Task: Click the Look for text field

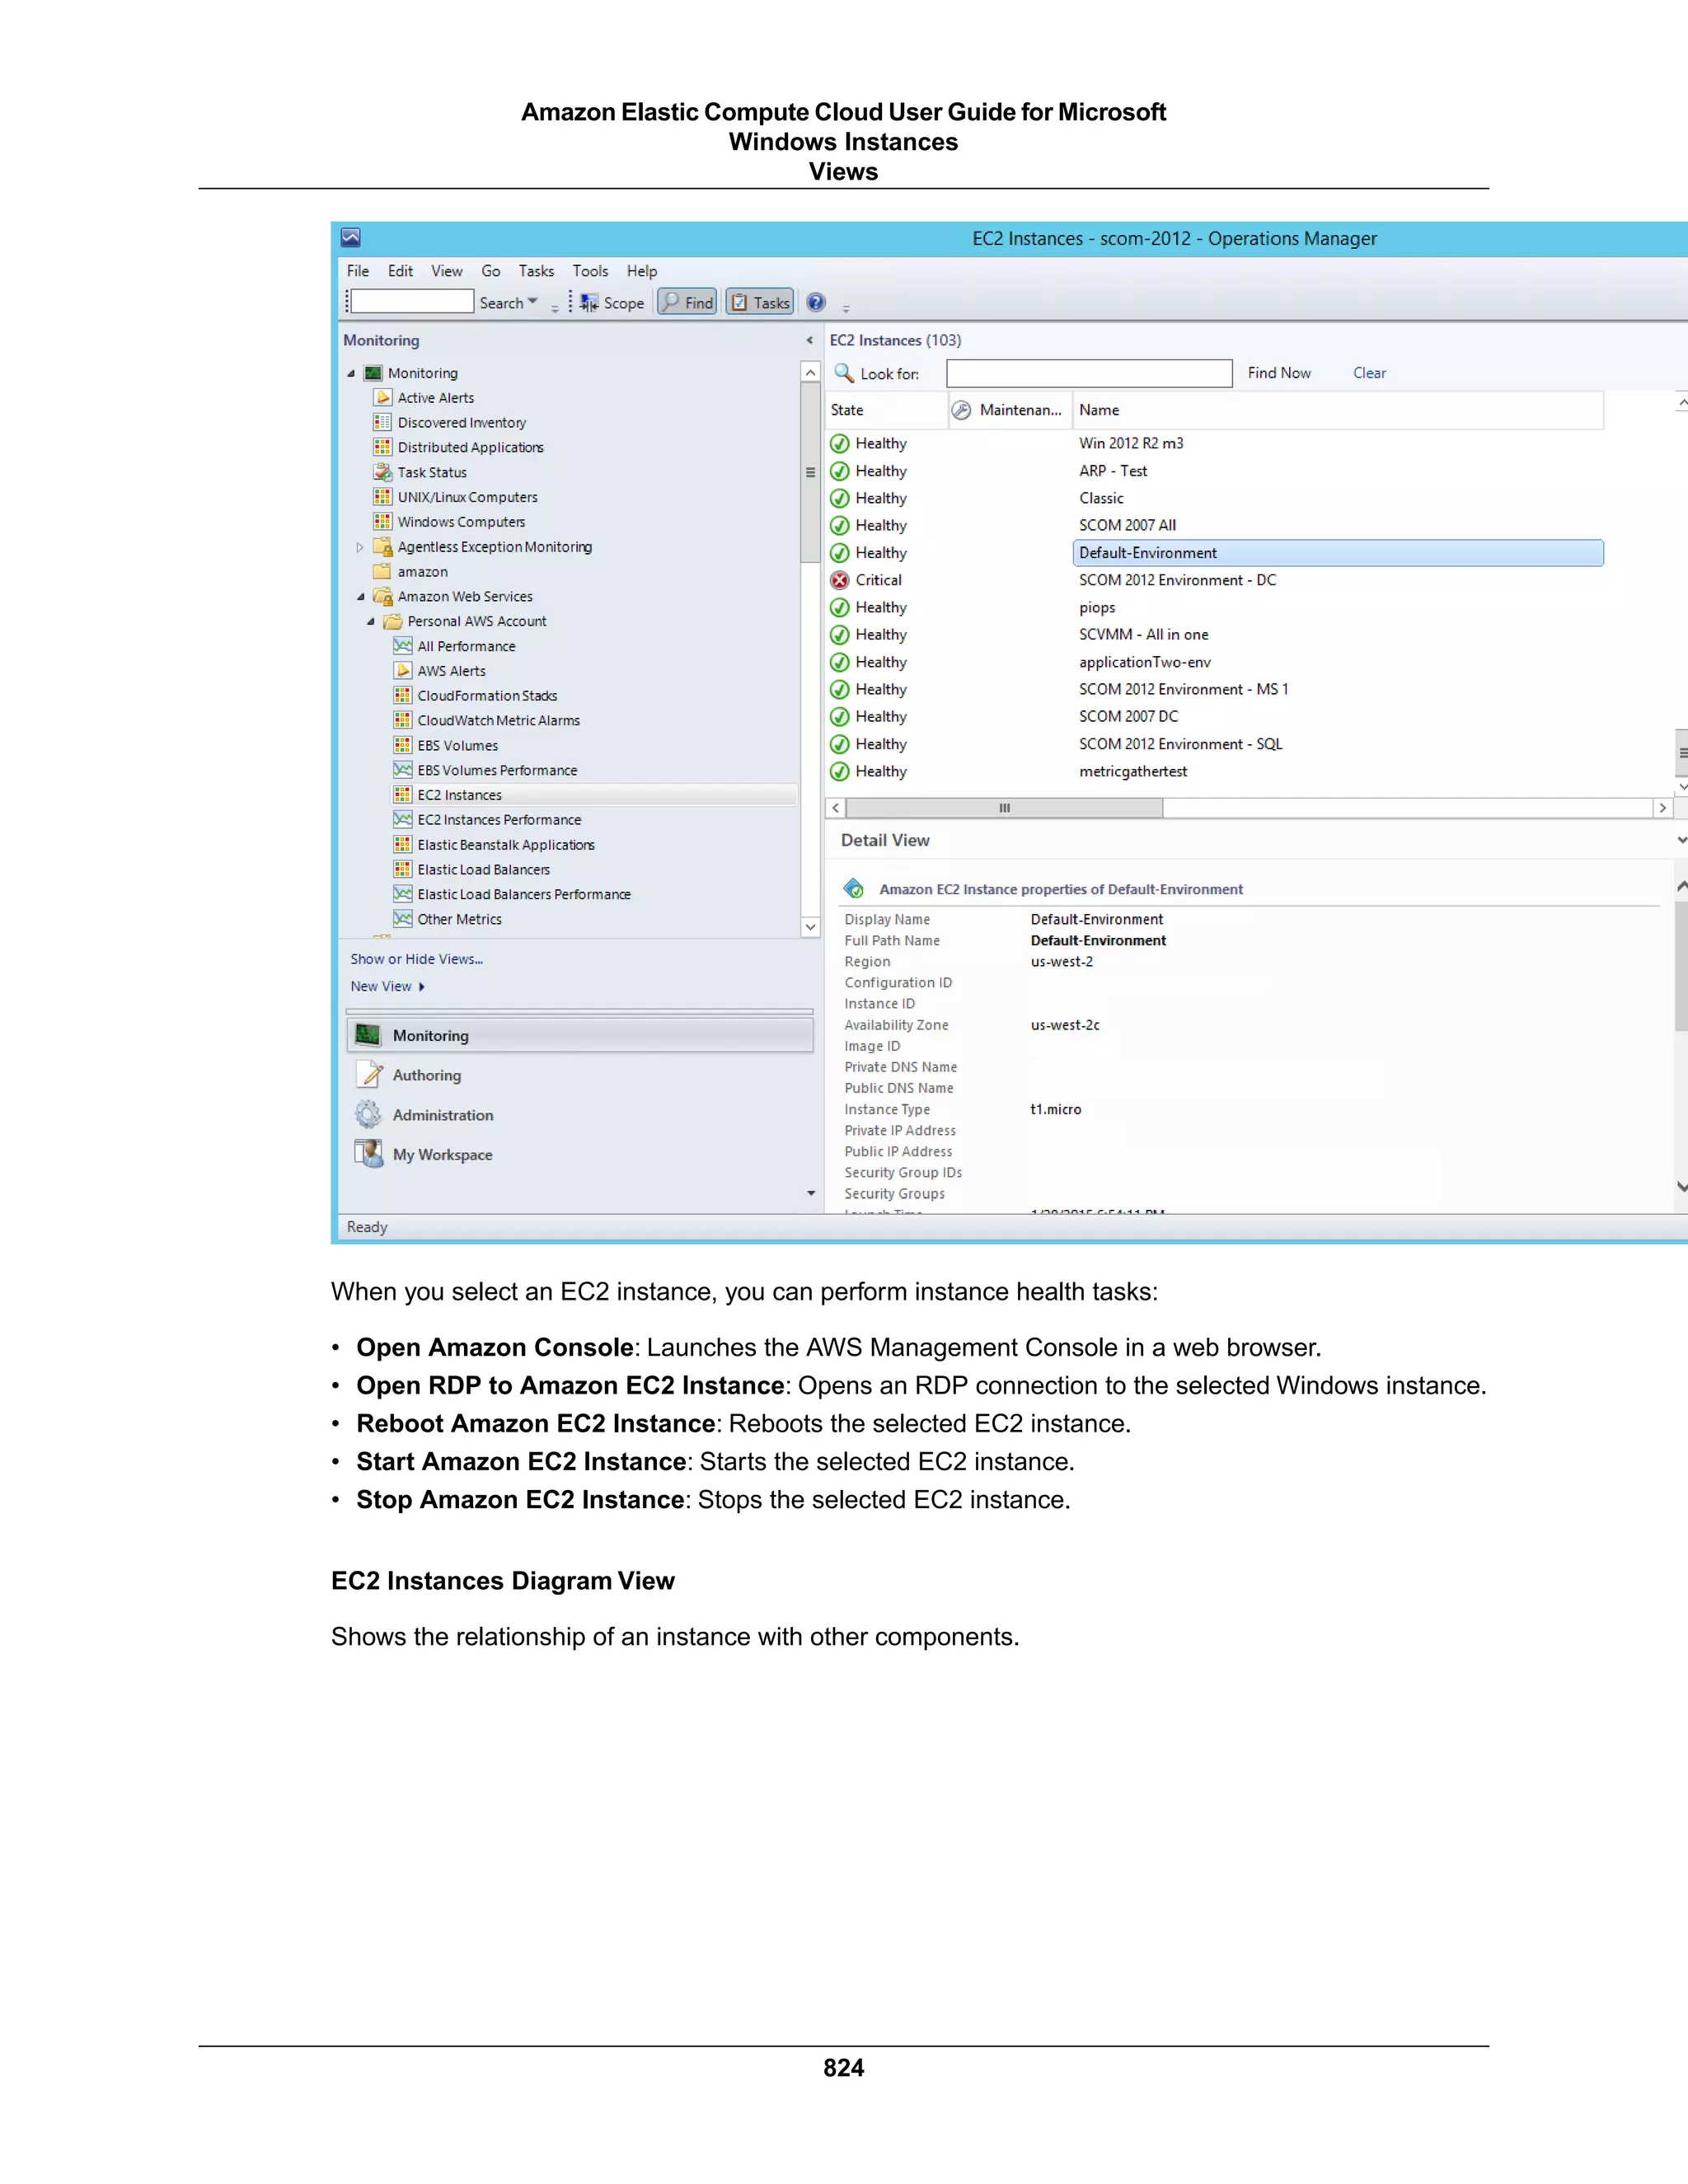Action: [x=1089, y=373]
